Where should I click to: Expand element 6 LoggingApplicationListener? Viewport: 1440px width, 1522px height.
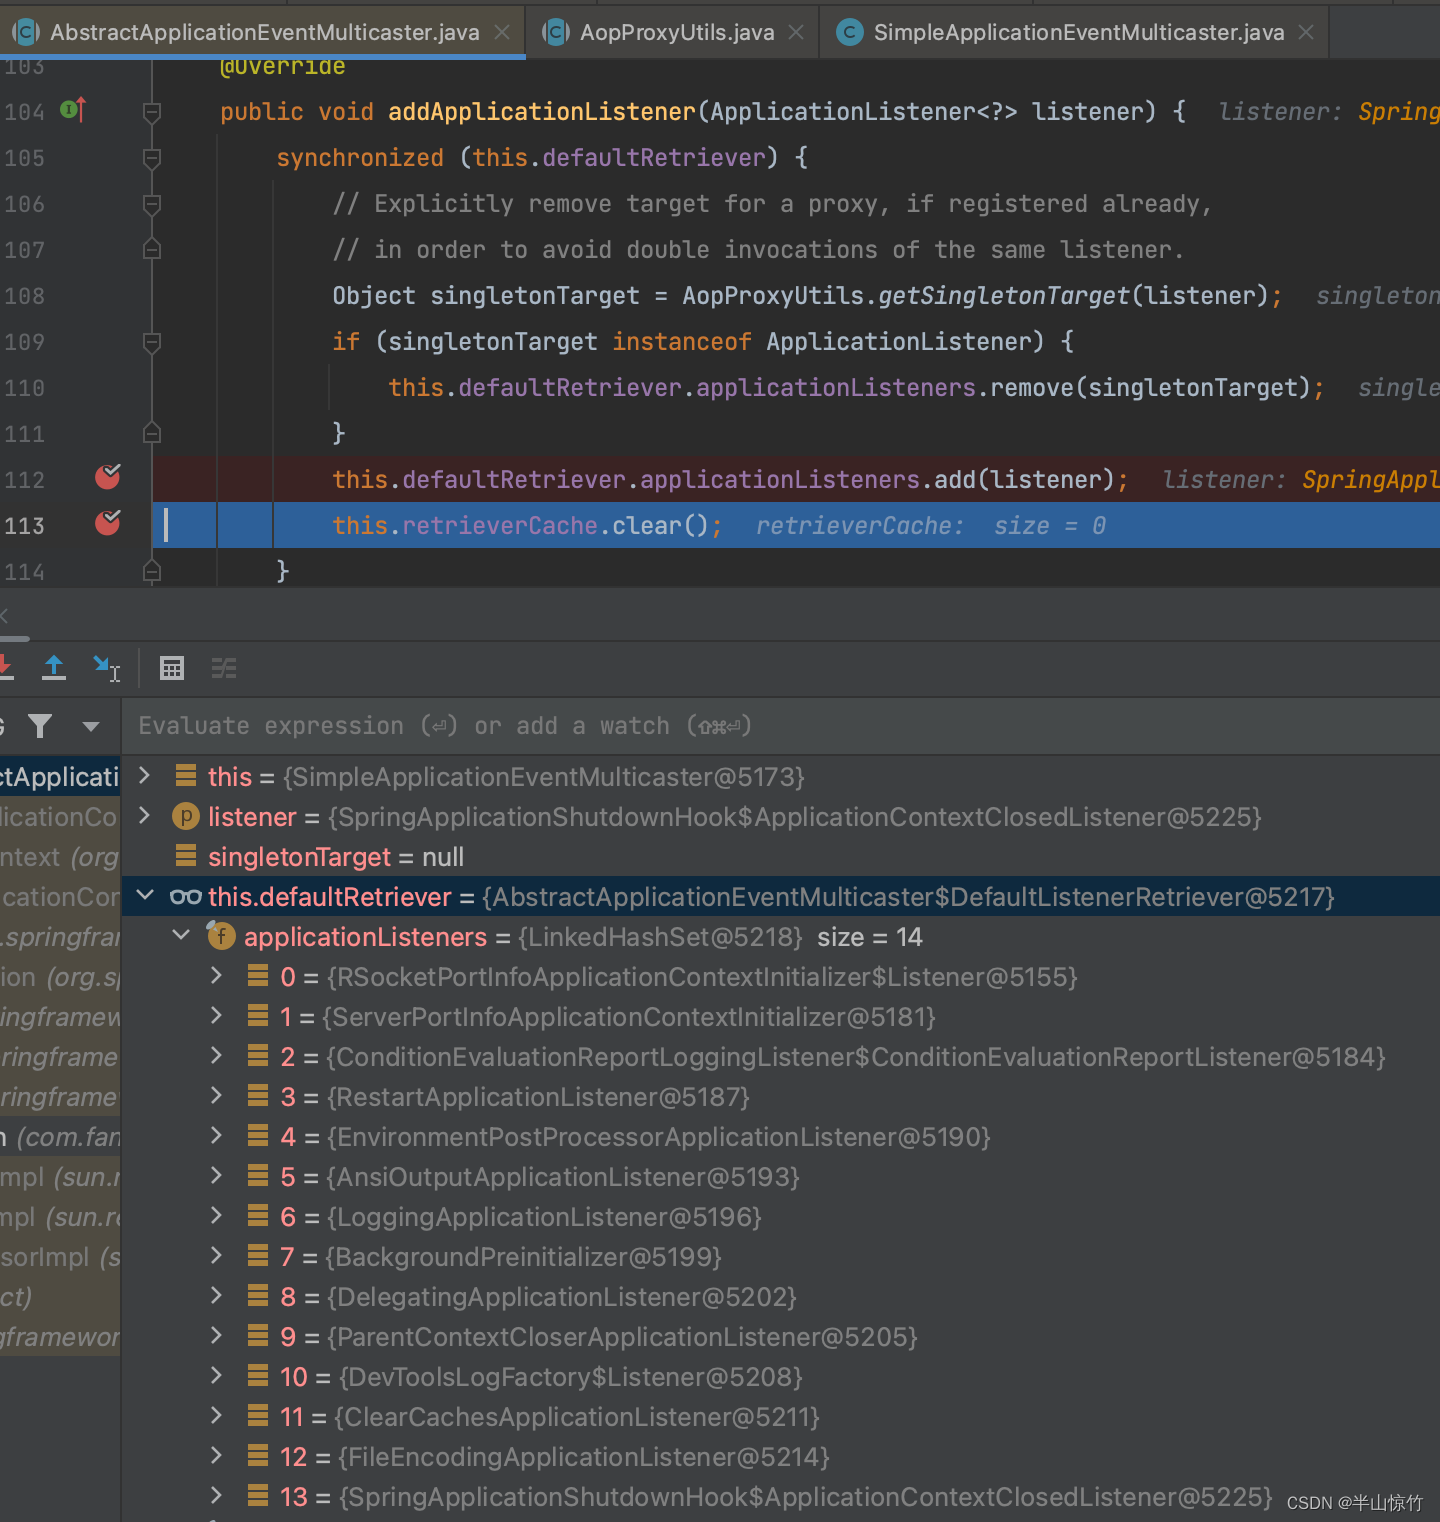pos(217,1215)
